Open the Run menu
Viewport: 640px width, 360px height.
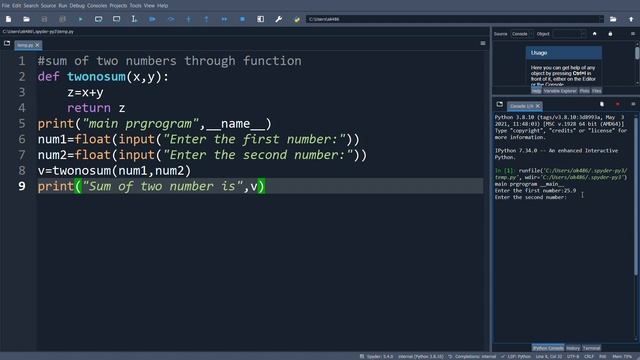(62, 6)
